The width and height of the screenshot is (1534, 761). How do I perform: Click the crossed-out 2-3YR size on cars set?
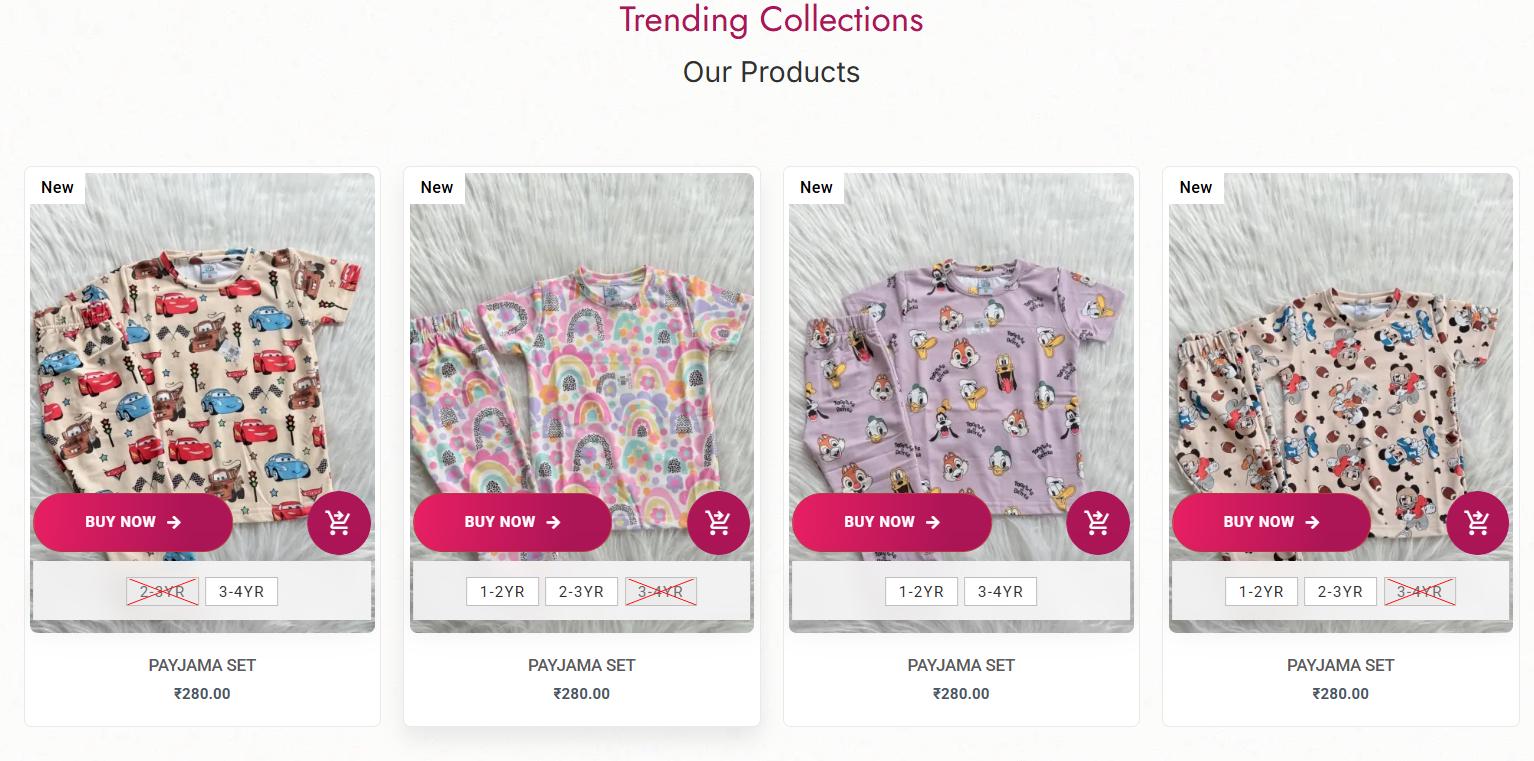pyautogui.click(x=162, y=592)
